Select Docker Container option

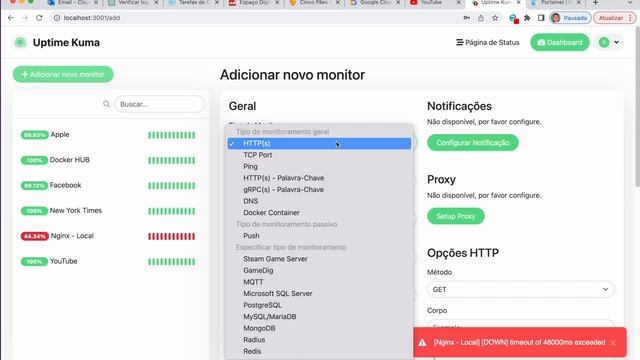click(x=319, y=213)
